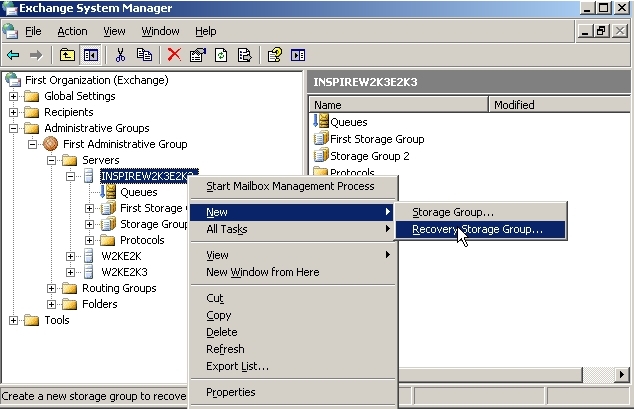Choose Properties from the context menu
The image size is (634, 409).
click(x=294, y=392)
